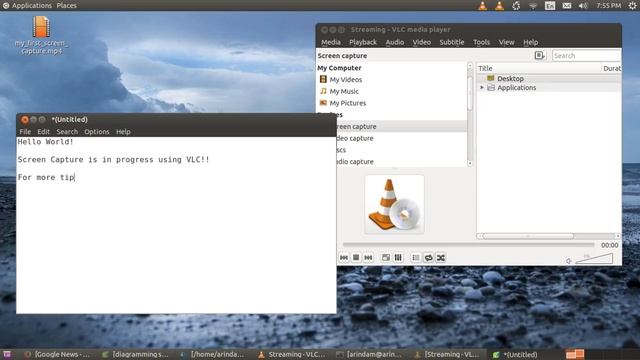
Task: Select the Desktop row in playlist
Action: pos(549,78)
